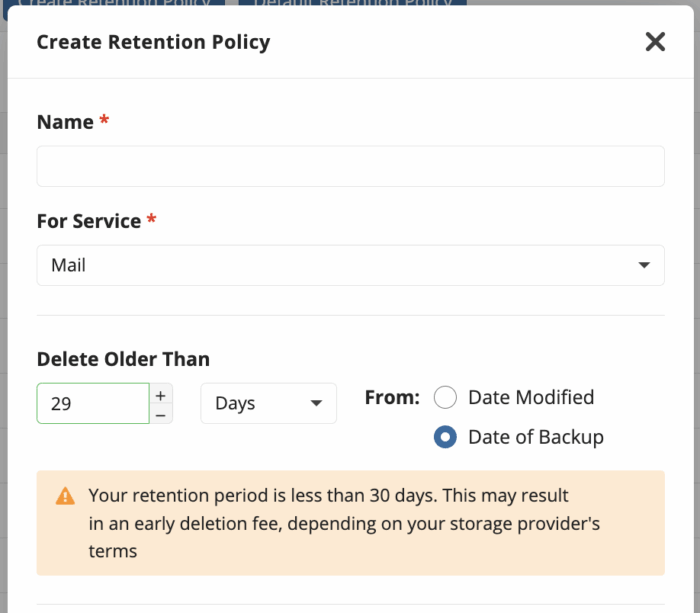Click the Create Retention Policy button behind dialog
Viewport: 700px width, 613px height.
115,3
